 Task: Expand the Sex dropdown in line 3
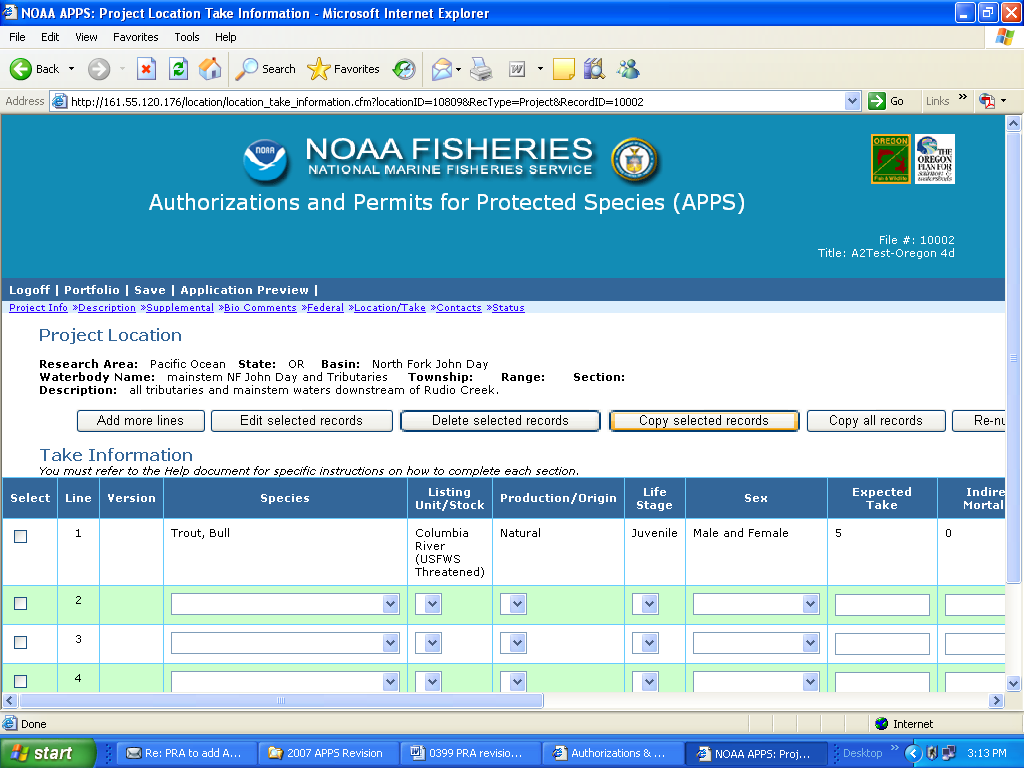pyautogui.click(x=756, y=643)
